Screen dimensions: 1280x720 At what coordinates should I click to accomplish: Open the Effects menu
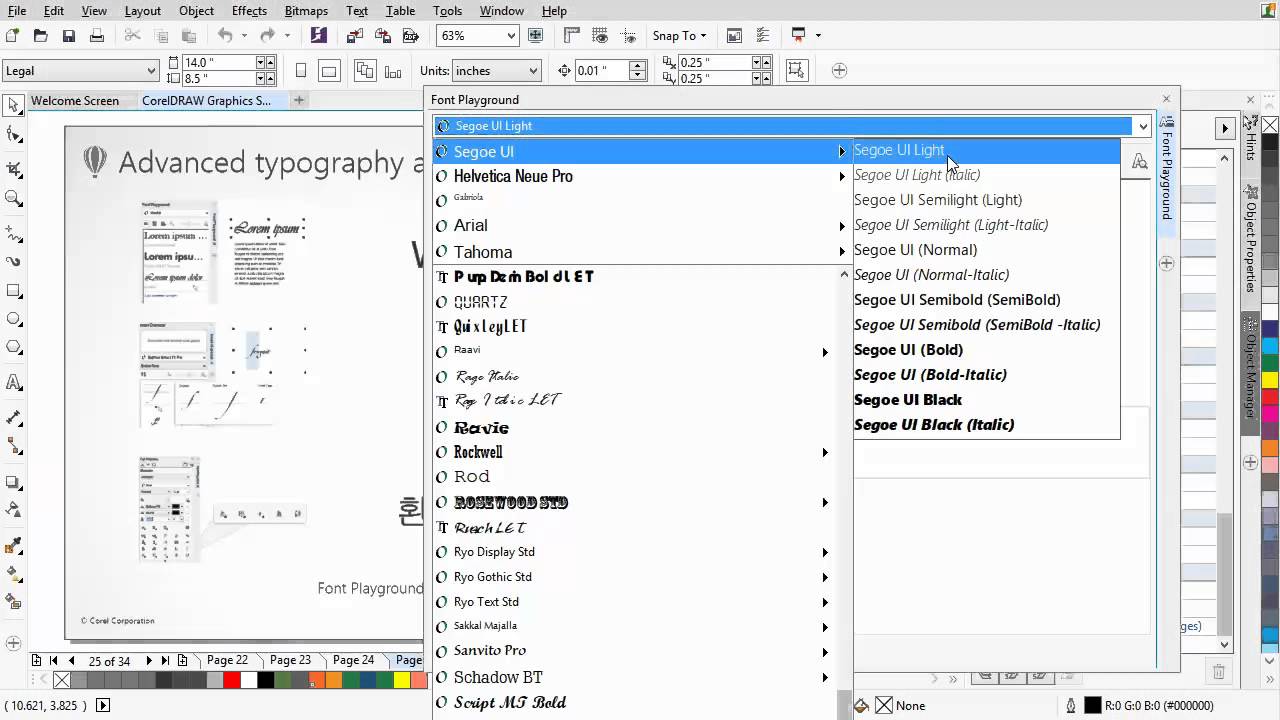pos(248,11)
